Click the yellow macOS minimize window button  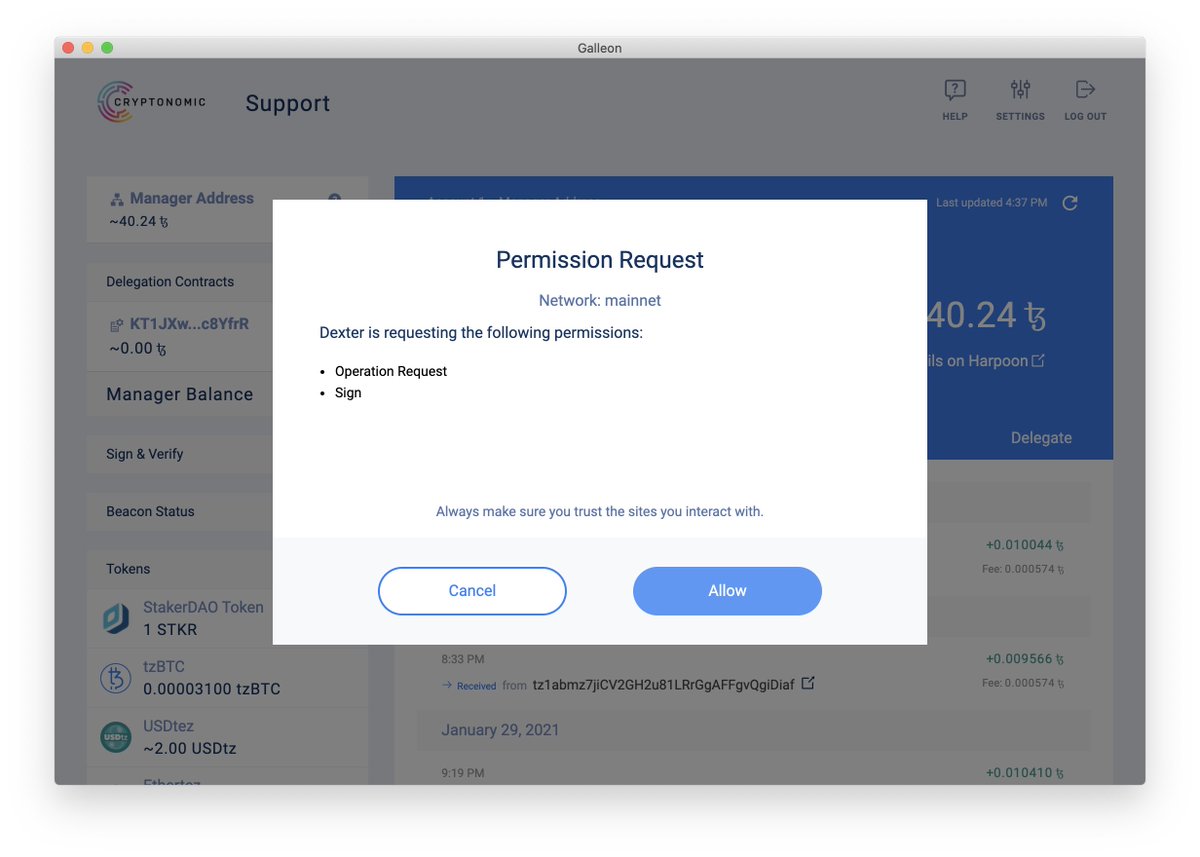click(x=88, y=47)
